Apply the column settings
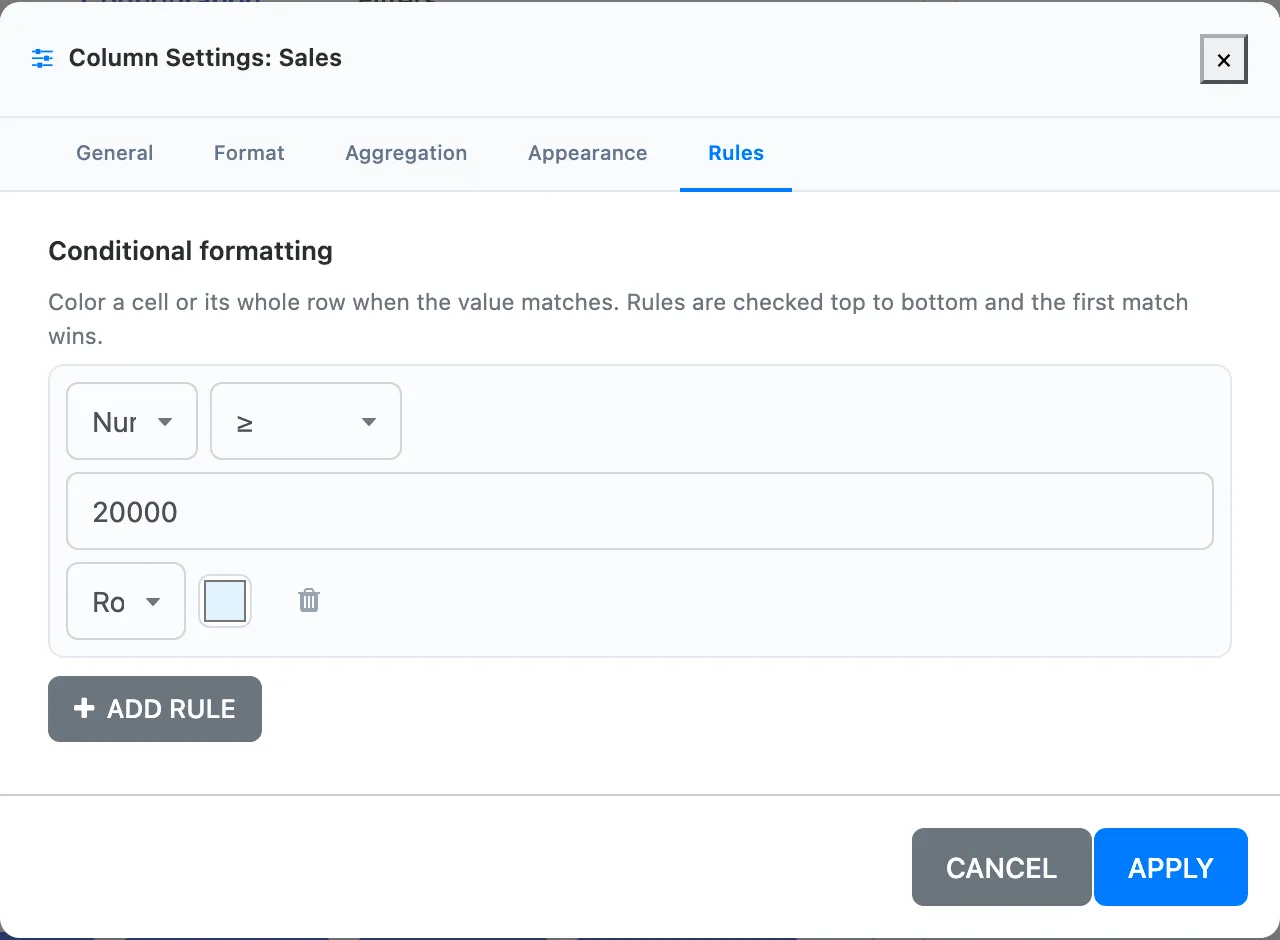The width and height of the screenshot is (1280, 940). (x=1171, y=867)
